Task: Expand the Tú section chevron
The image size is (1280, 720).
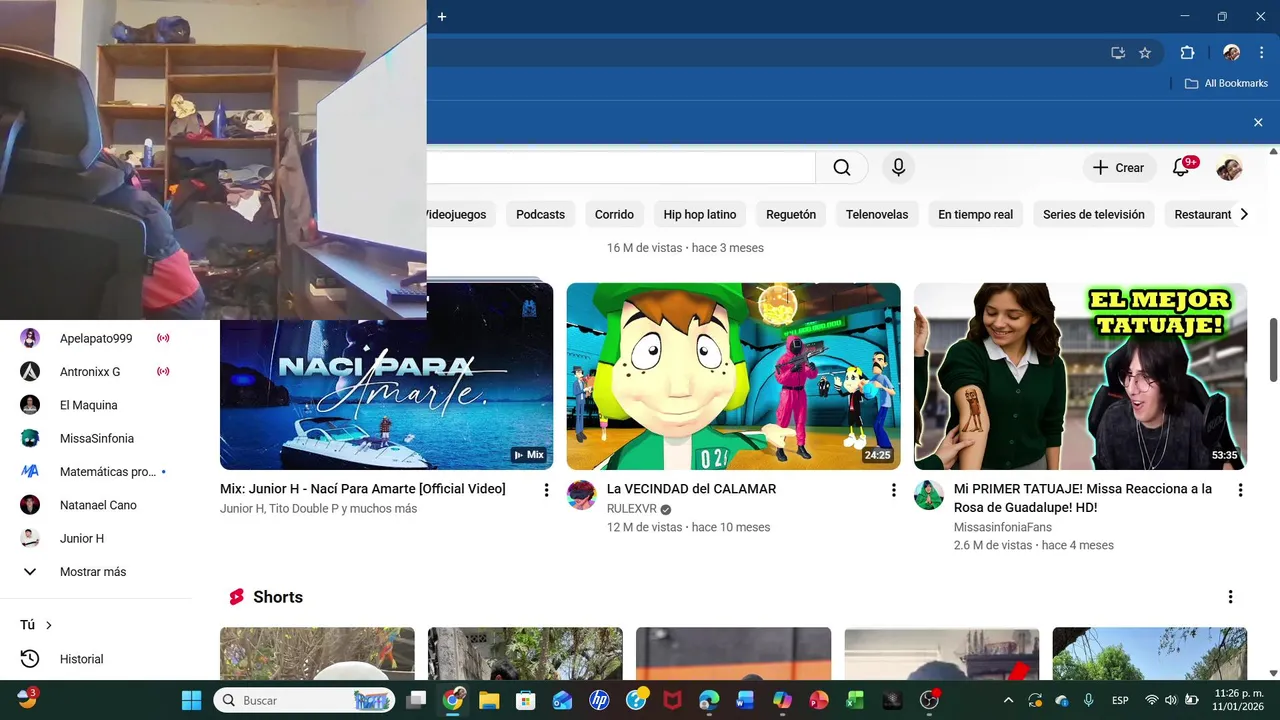Action: coord(49,625)
